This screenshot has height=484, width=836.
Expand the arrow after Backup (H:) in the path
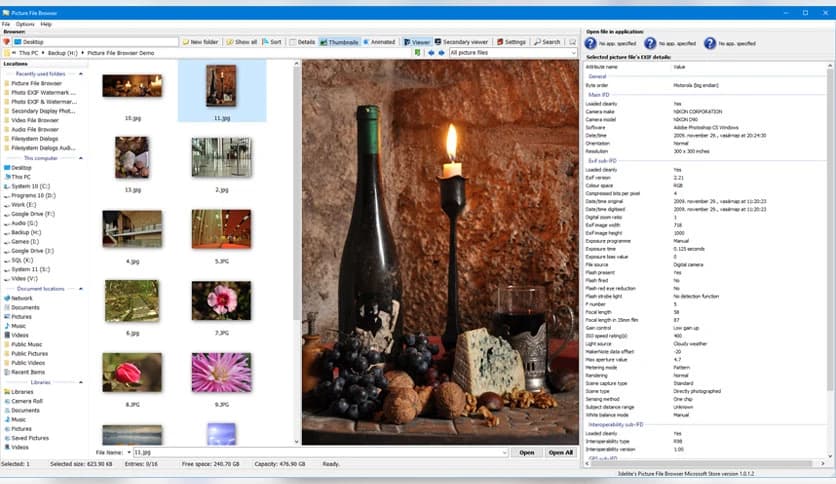coord(82,53)
